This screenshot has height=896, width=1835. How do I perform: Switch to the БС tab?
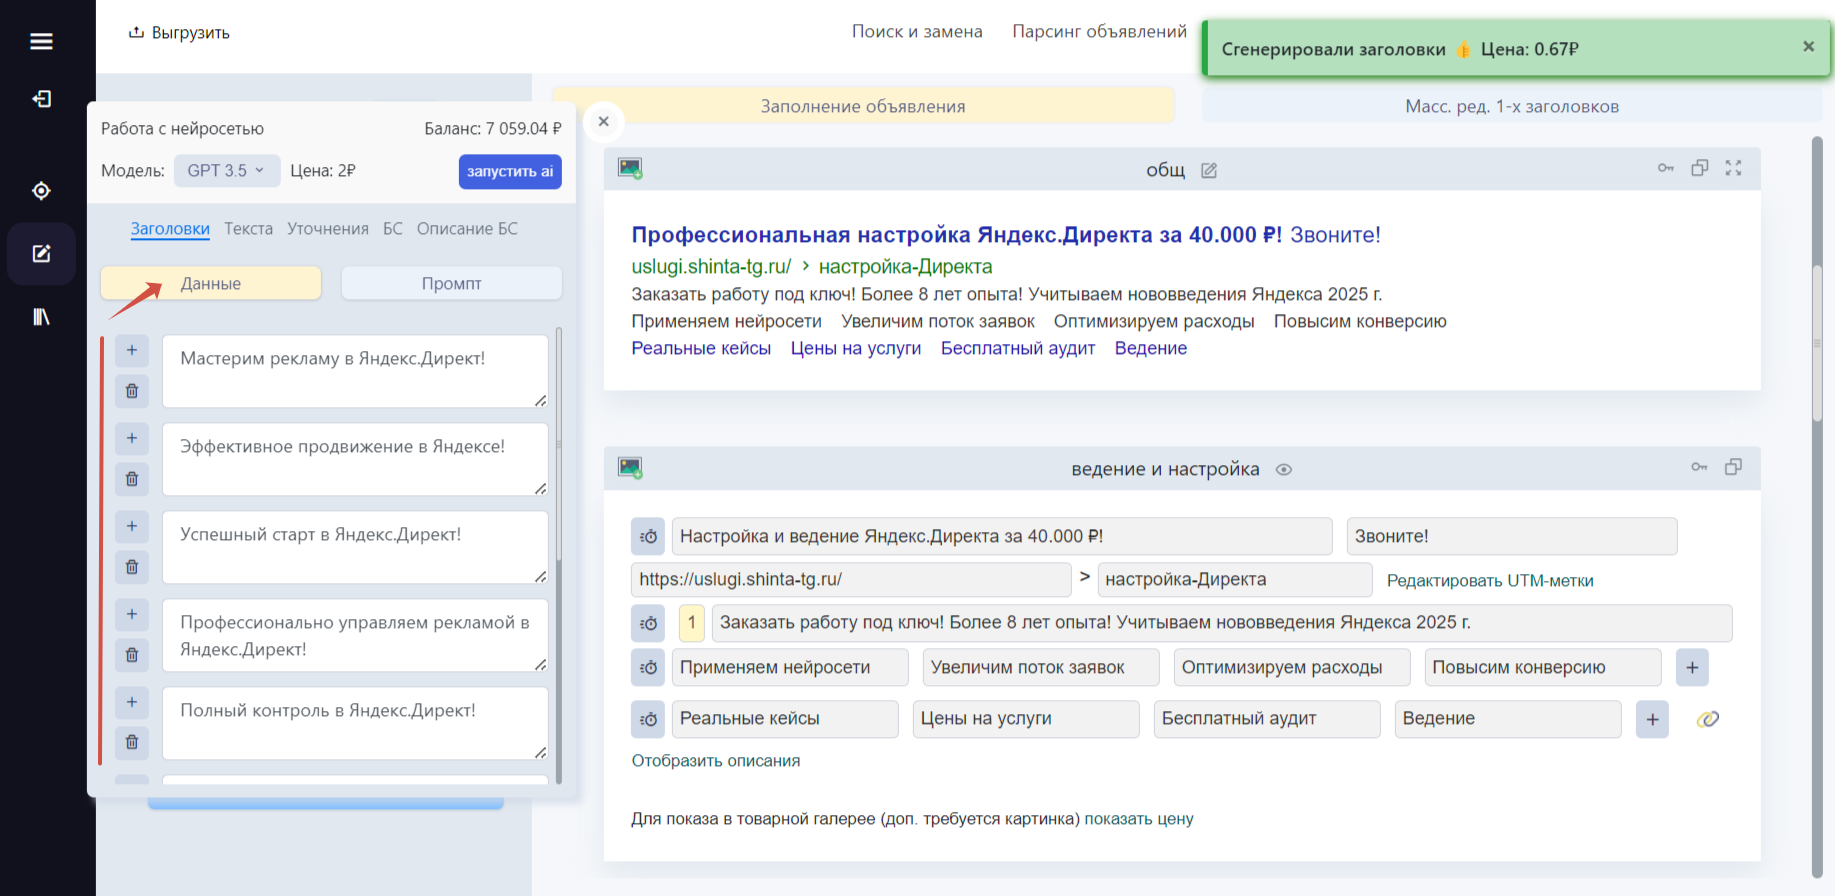pos(393,229)
